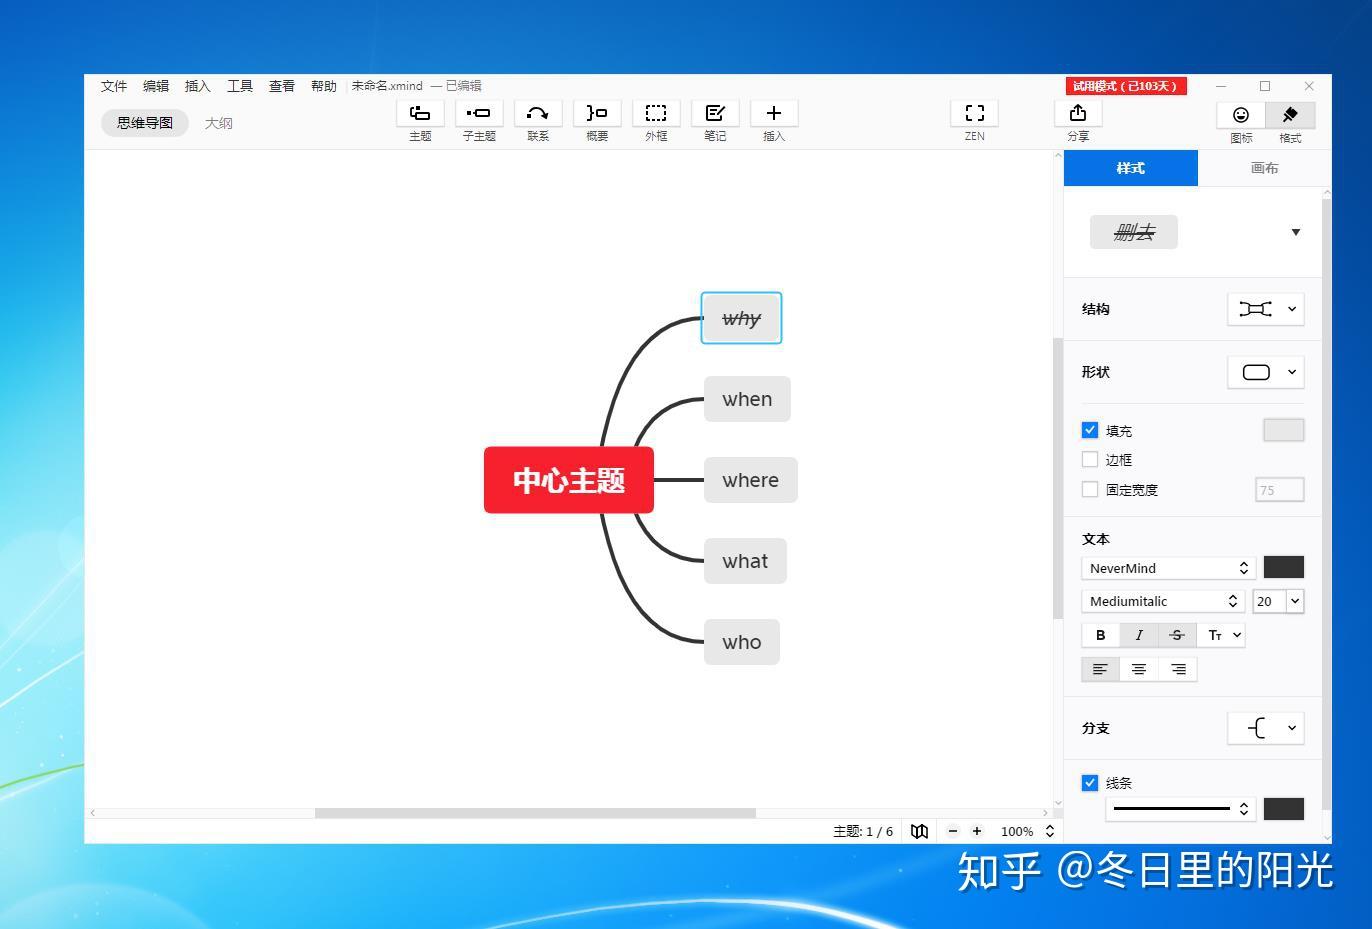The width and height of the screenshot is (1372, 929).
Task: Align text to the left
Action: click(x=1101, y=669)
